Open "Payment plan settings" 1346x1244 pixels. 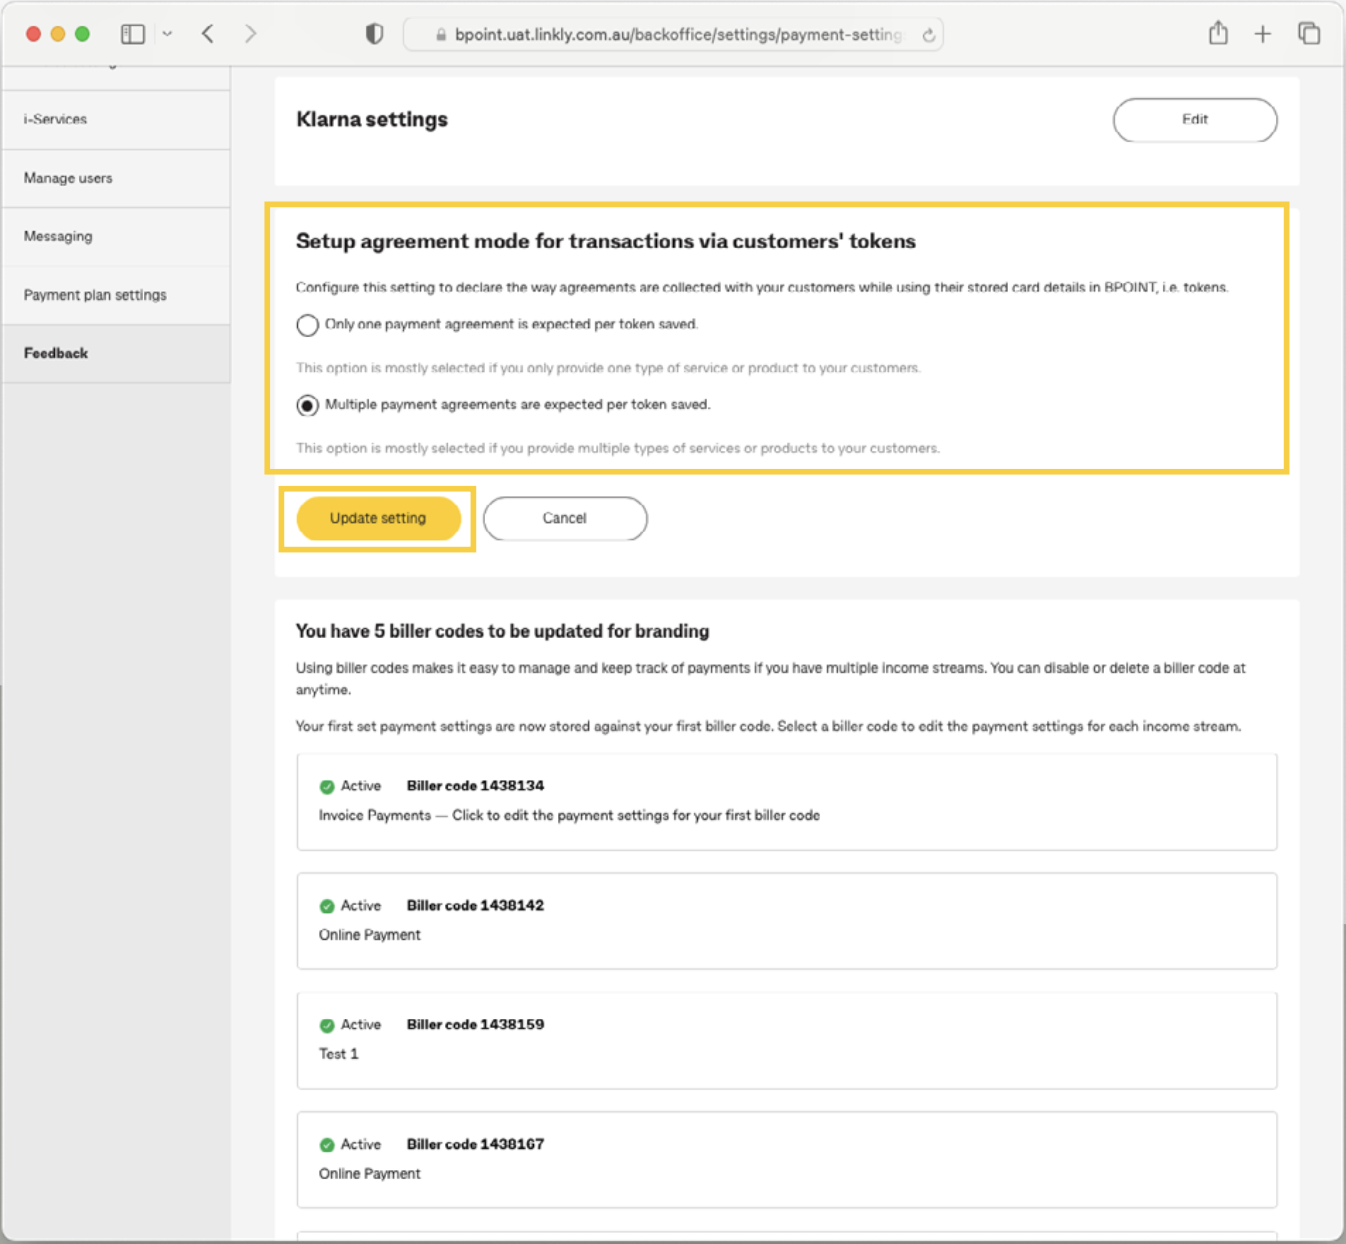95,295
